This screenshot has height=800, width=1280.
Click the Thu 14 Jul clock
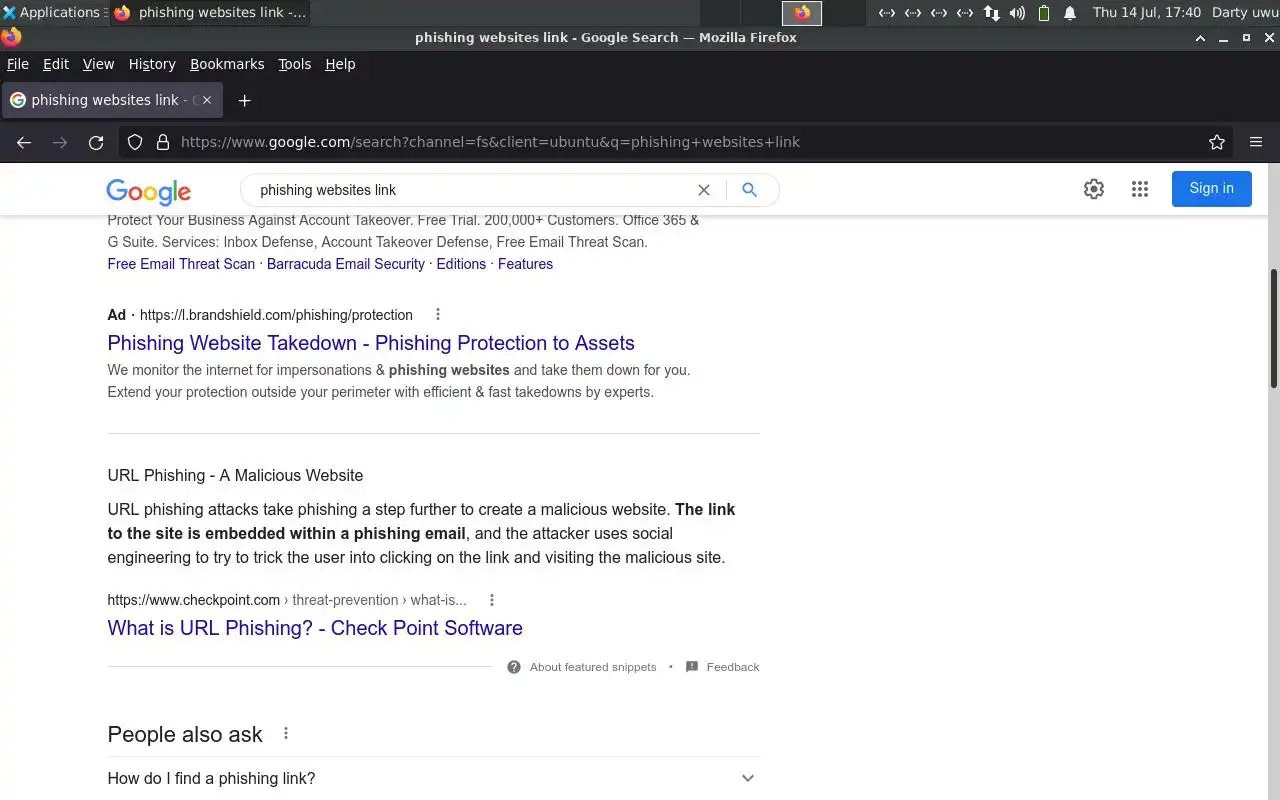[1147, 13]
